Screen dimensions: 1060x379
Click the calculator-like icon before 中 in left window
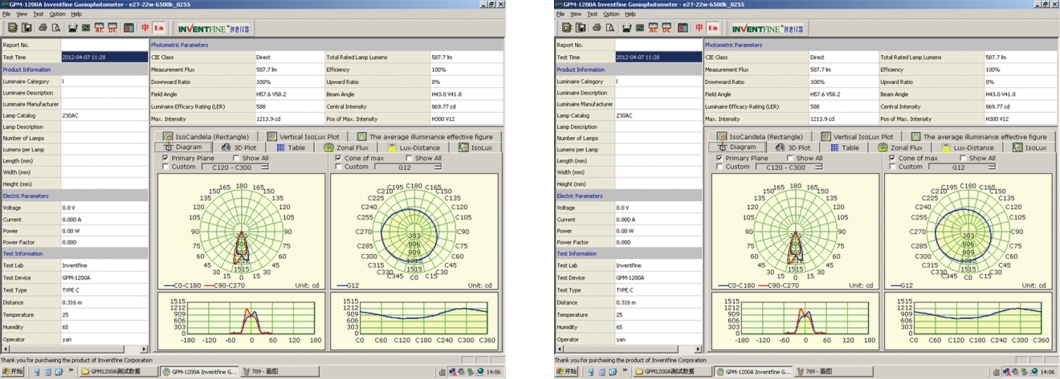128,28
